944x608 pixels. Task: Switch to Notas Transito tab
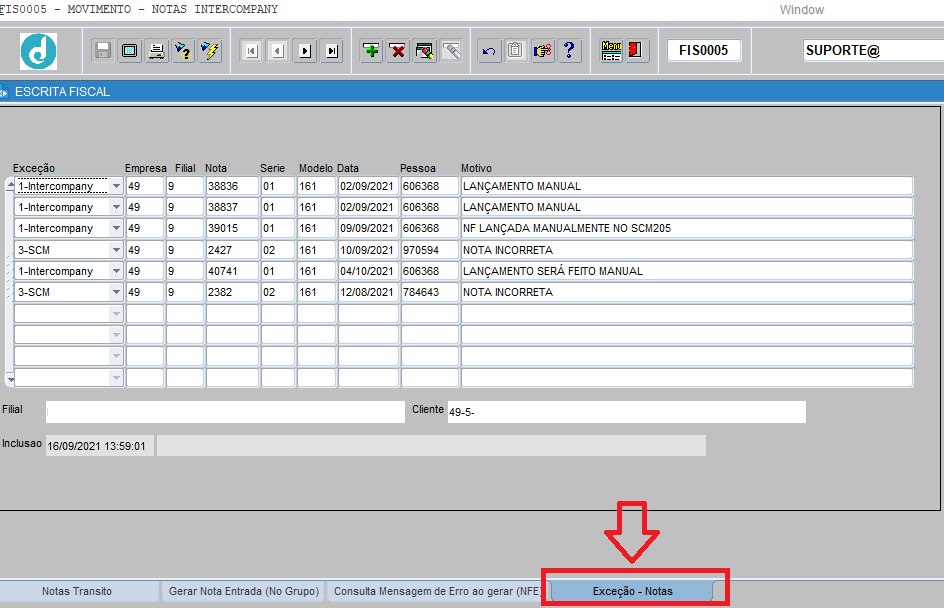tap(77, 591)
